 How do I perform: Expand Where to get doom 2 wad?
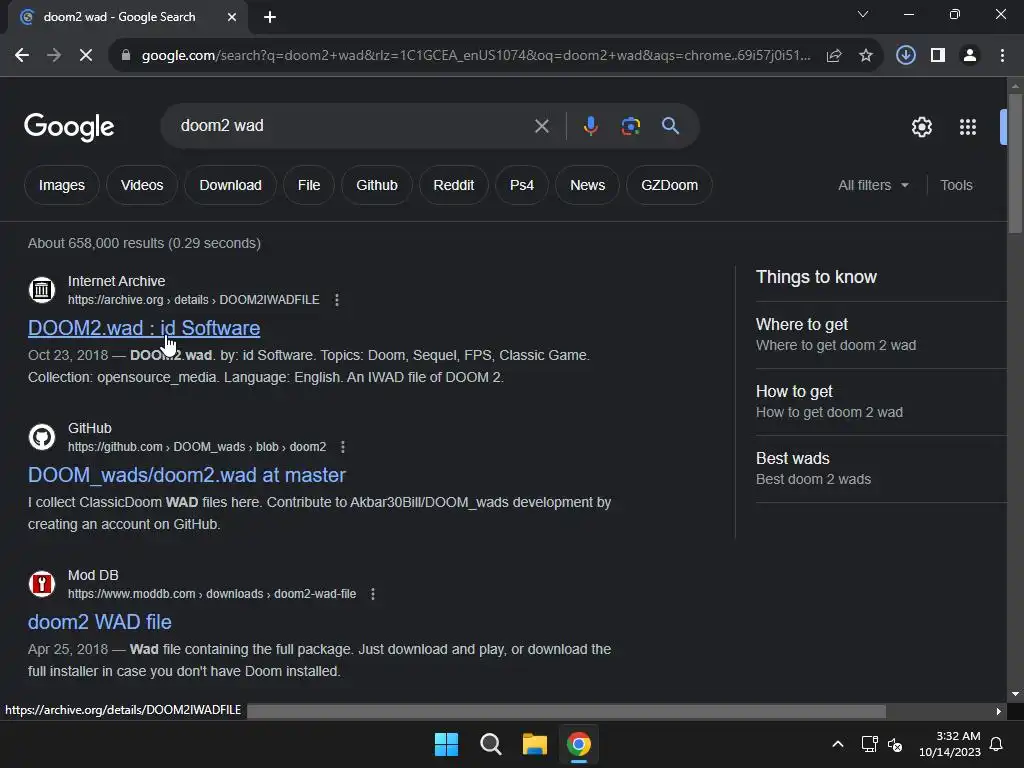[881, 335]
